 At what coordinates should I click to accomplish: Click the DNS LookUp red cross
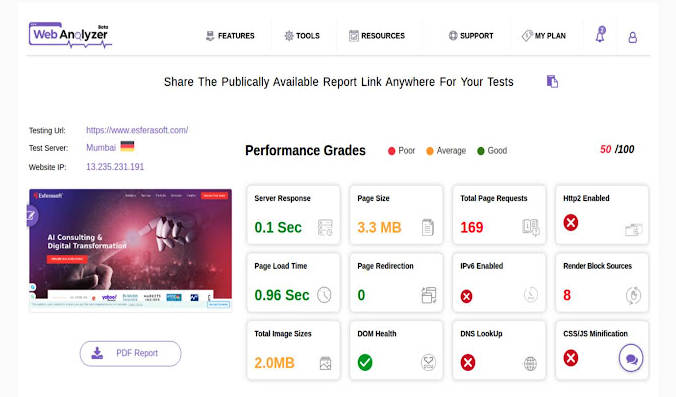468,363
